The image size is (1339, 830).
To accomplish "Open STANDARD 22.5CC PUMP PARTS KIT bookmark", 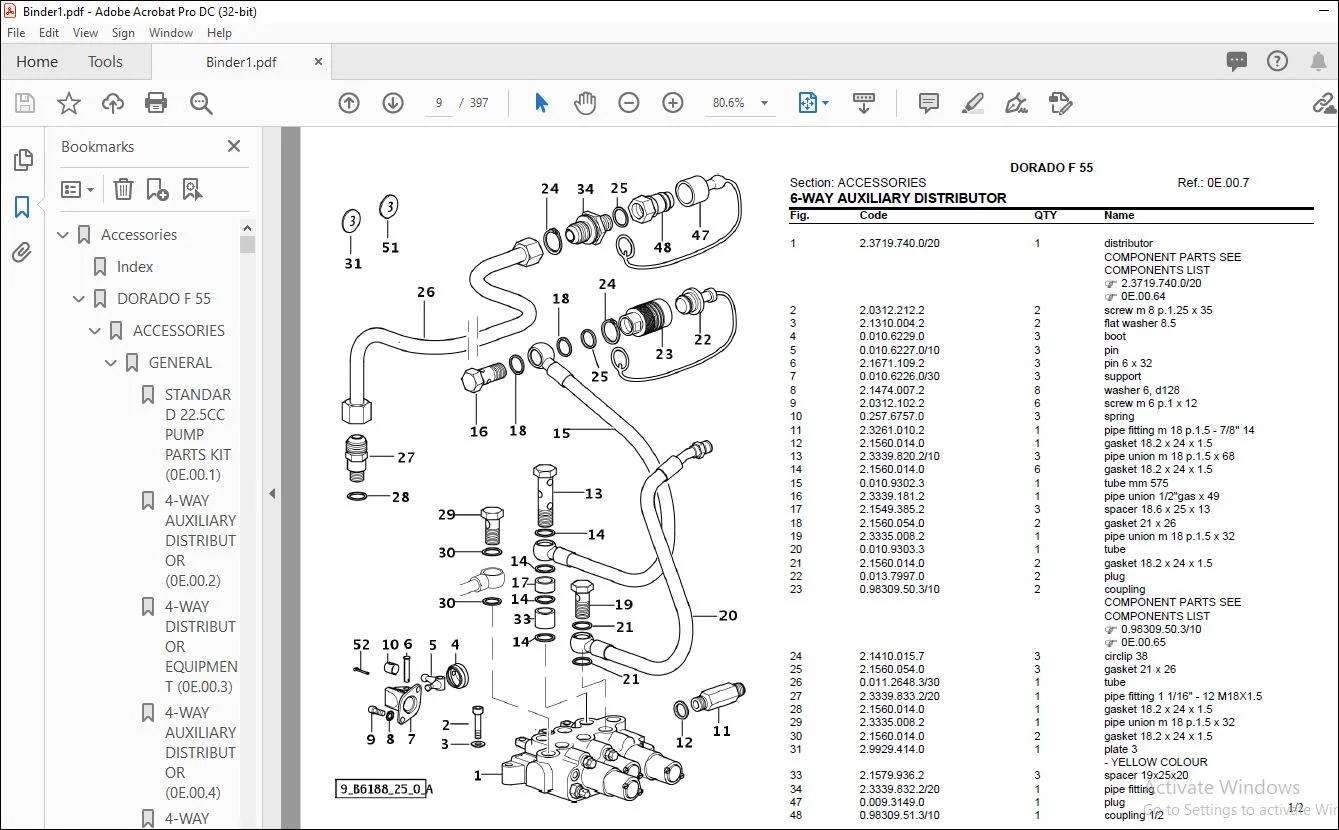I will pyautogui.click(x=200, y=435).
